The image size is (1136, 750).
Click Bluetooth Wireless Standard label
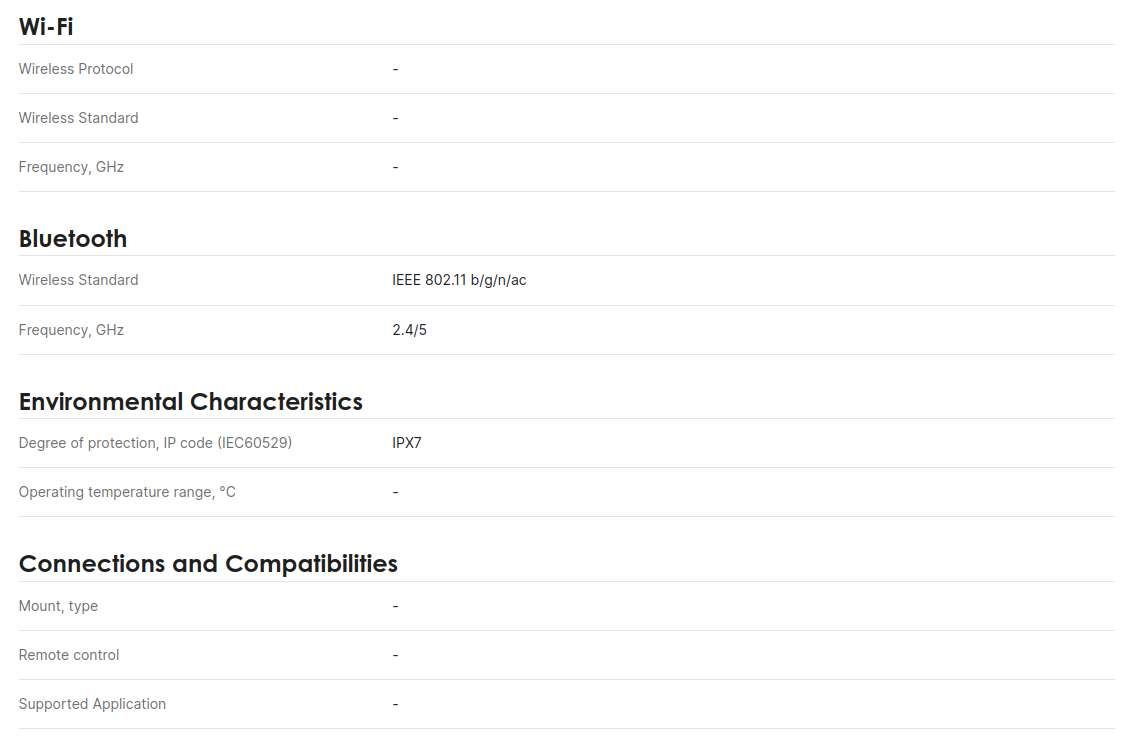[78, 280]
